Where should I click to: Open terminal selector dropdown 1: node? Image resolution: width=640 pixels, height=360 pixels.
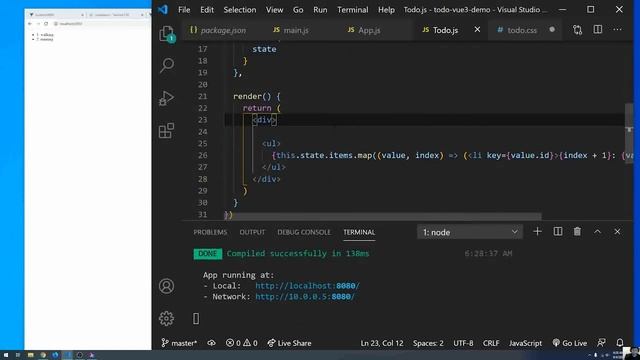pos(470,232)
